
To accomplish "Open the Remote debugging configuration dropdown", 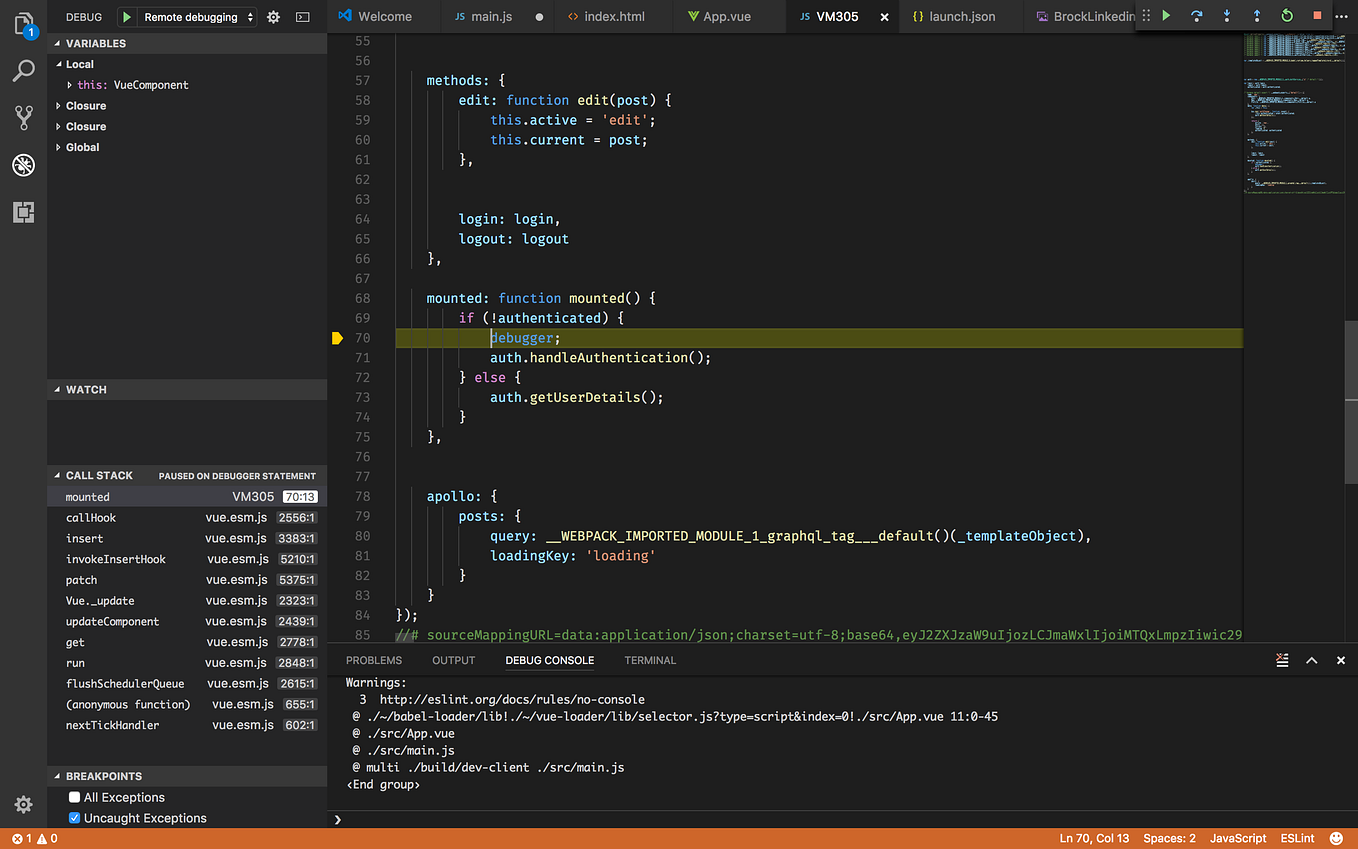I will click(x=197, y=17).
